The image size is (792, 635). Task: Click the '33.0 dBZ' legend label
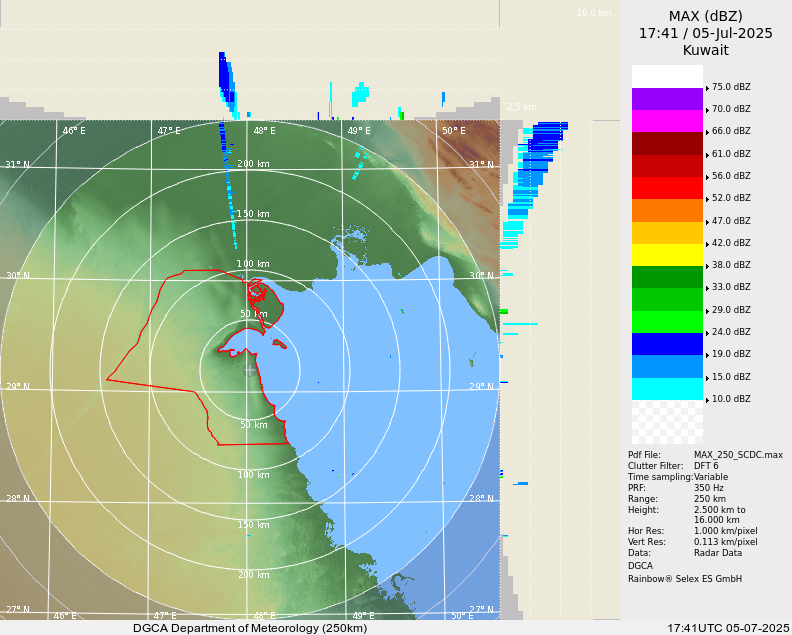[x=731, y=287]
